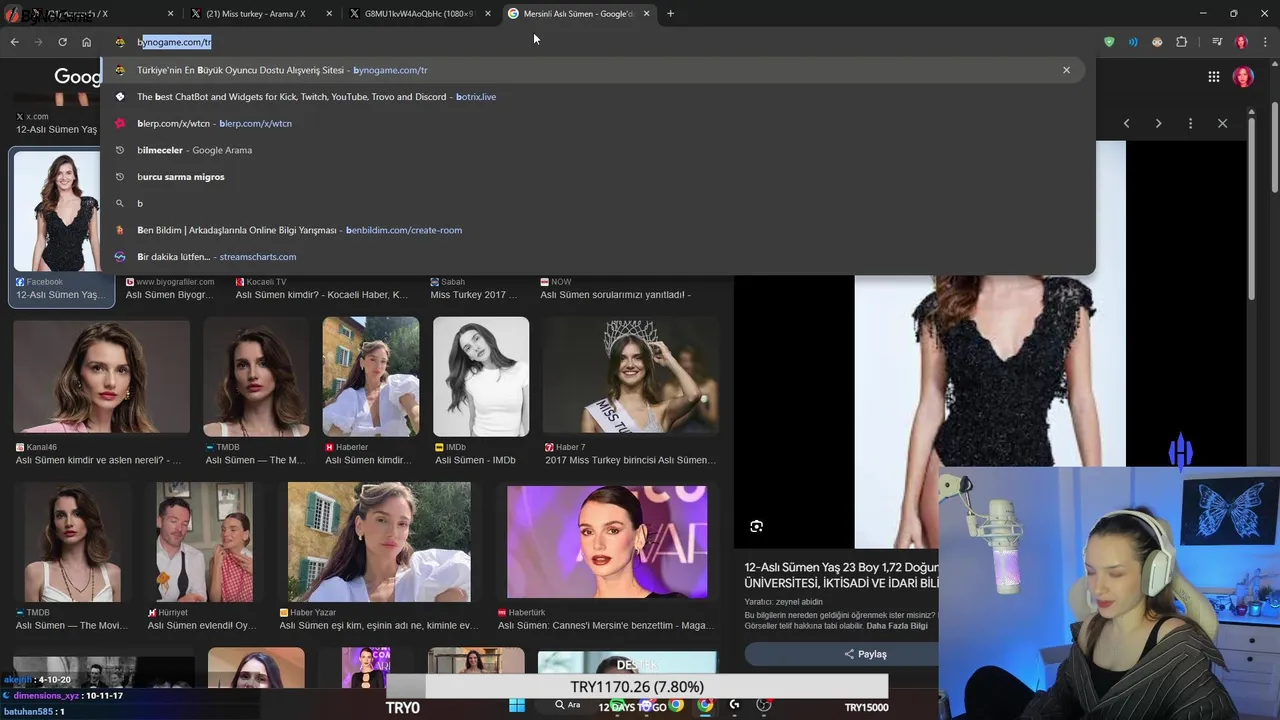Screen dimensions: 1280x720
Task: Switch to the active Chrome taskbar icon
Action: tap(705, 706)
